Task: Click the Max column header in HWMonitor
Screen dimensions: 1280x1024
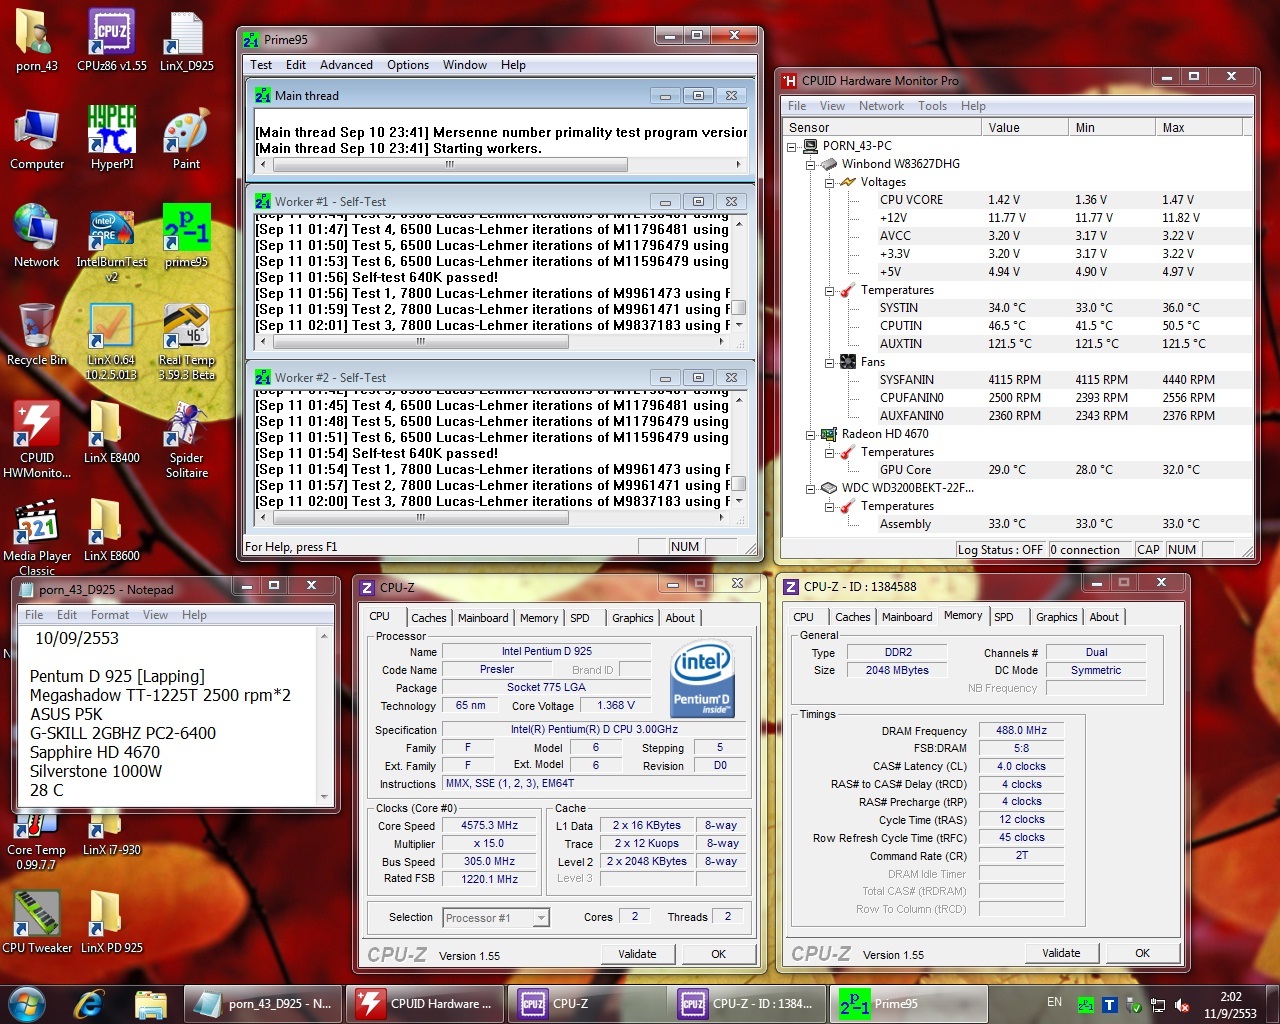Action: tap(1197, 127)
